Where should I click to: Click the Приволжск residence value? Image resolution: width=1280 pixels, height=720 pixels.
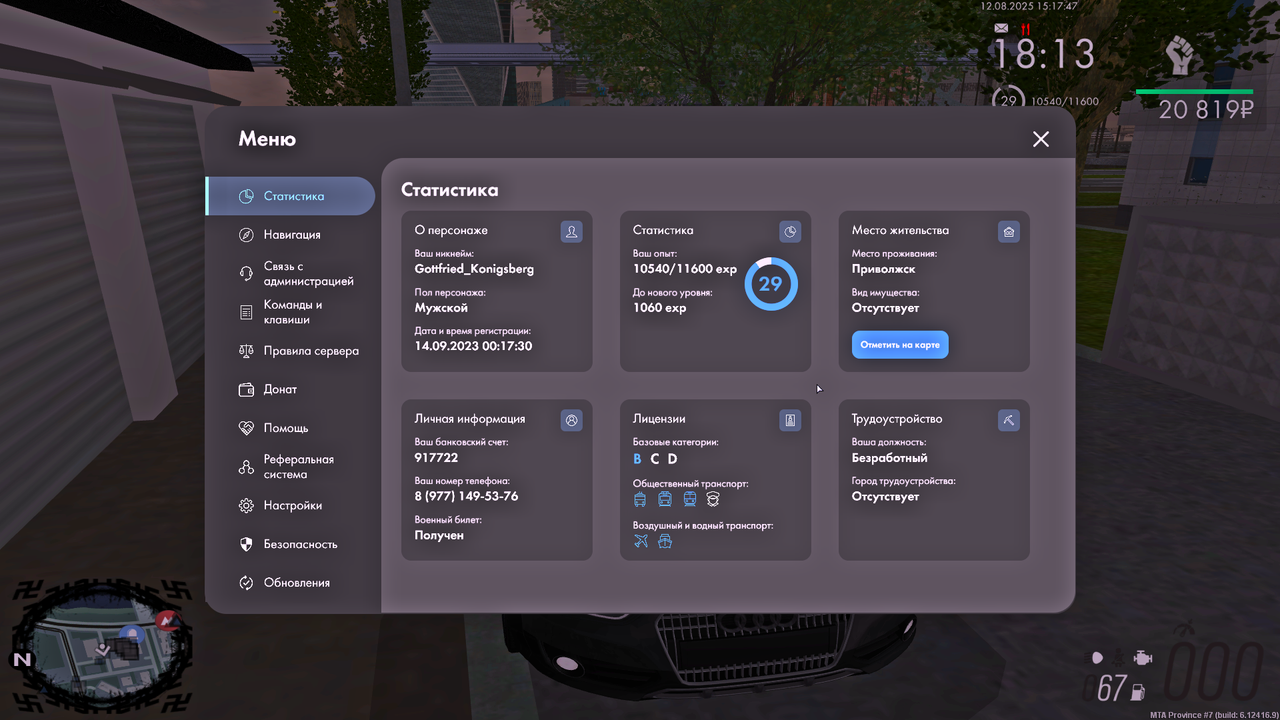coord(883,269)
